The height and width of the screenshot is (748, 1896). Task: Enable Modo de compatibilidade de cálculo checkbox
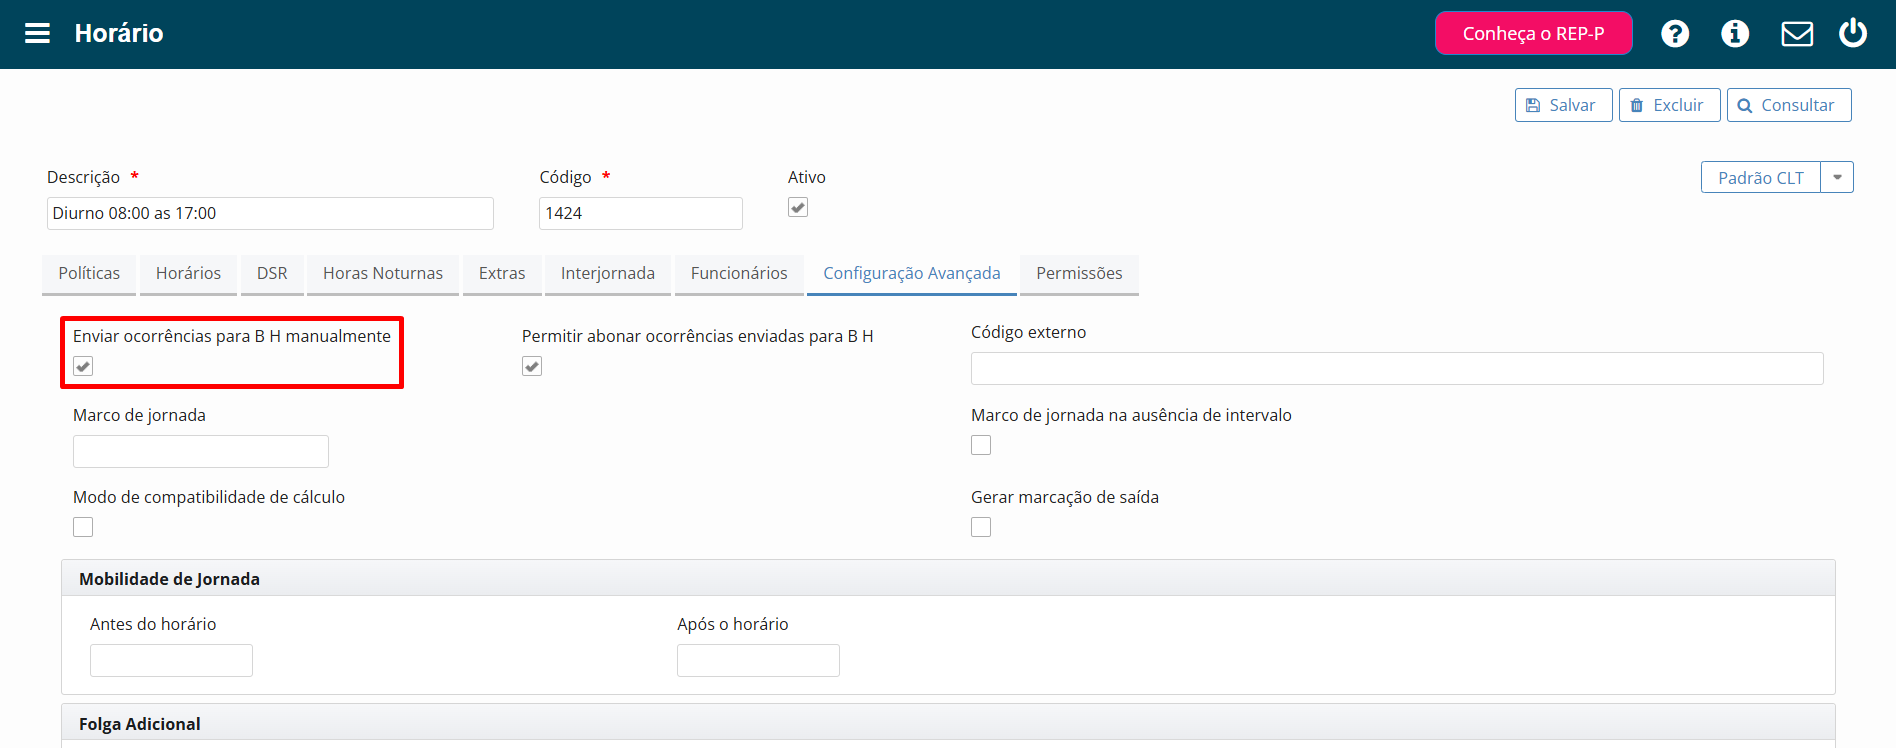(83, 527)
